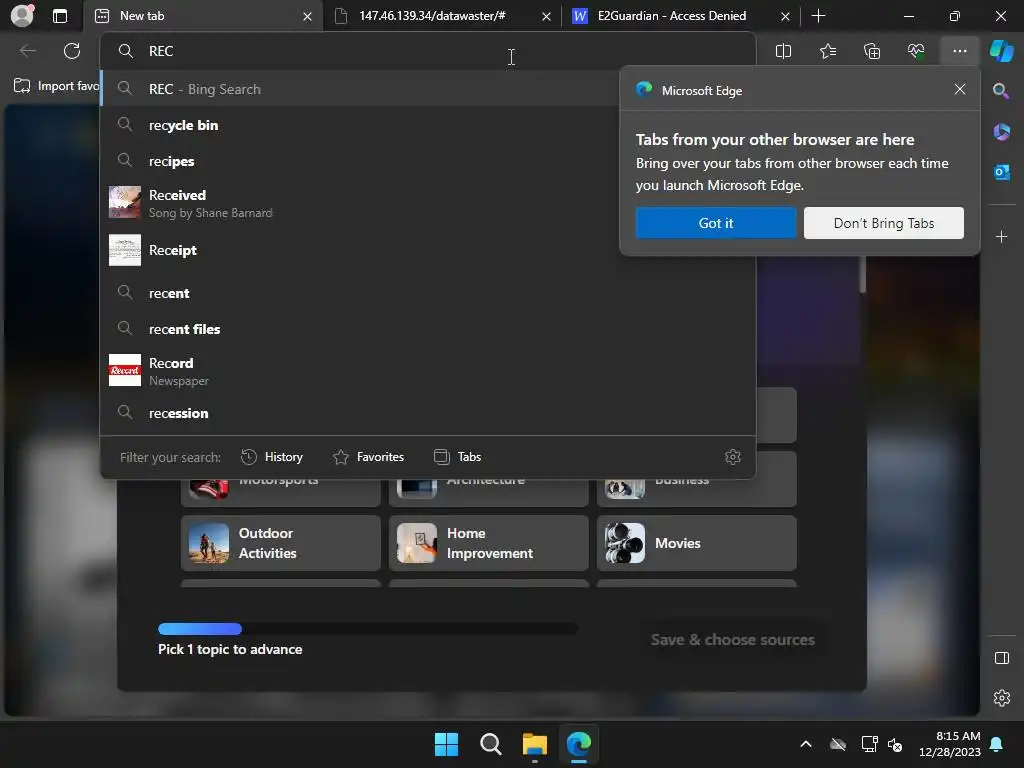Open the tab actions menu icon
This screenshot has height=768, width=1024.
point(59,16)
